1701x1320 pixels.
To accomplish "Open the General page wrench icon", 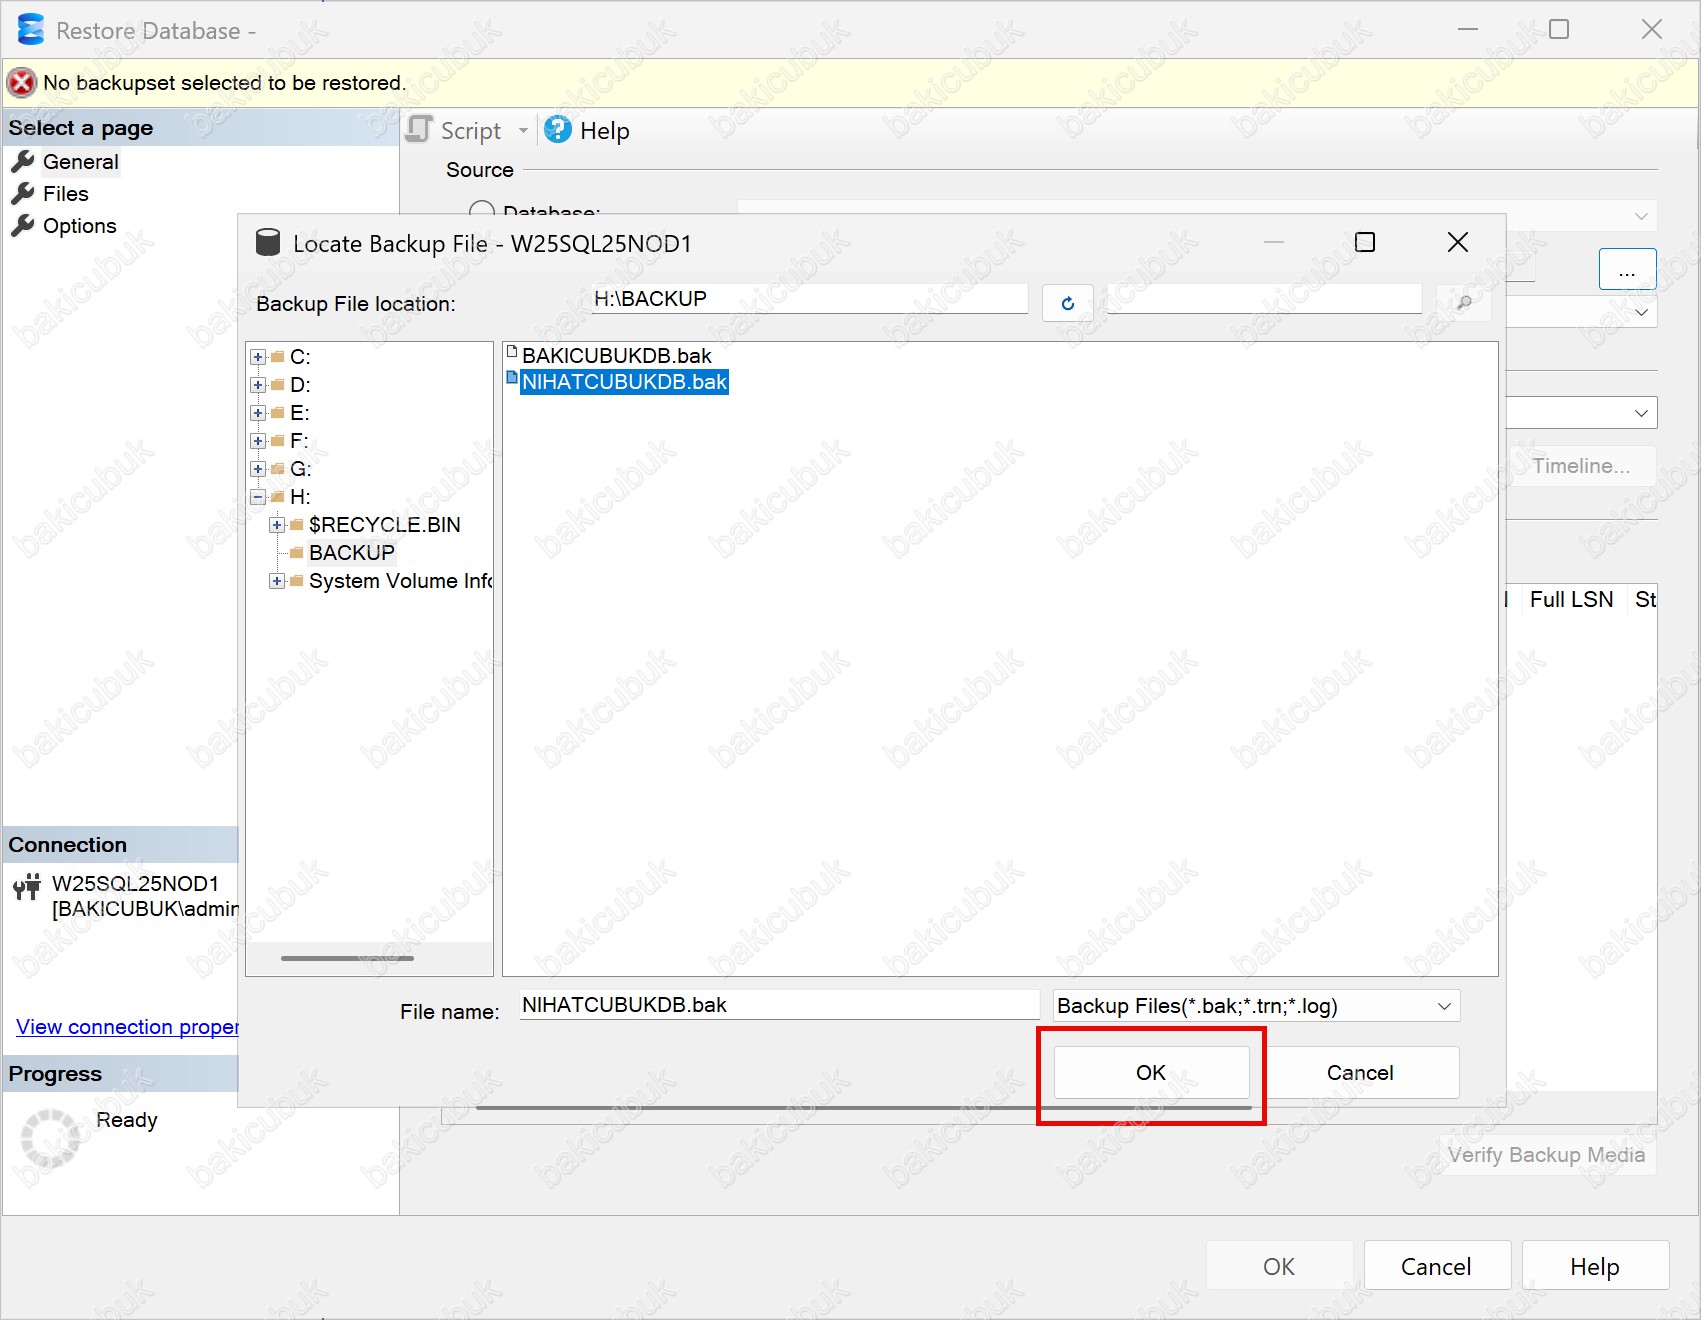I will [x=23, y=162].
